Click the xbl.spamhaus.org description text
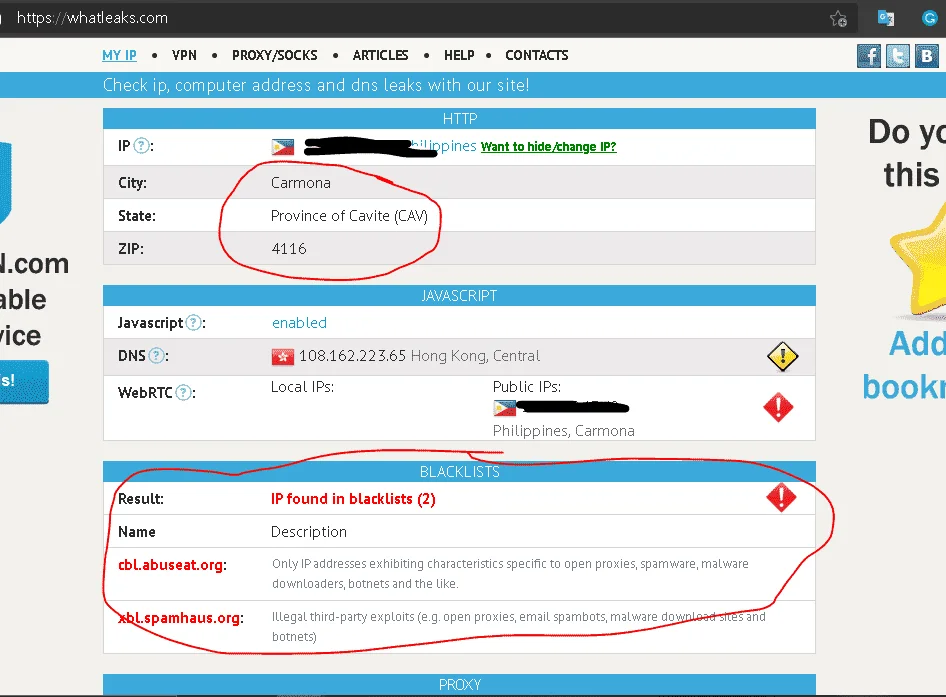 pos(519,626)
